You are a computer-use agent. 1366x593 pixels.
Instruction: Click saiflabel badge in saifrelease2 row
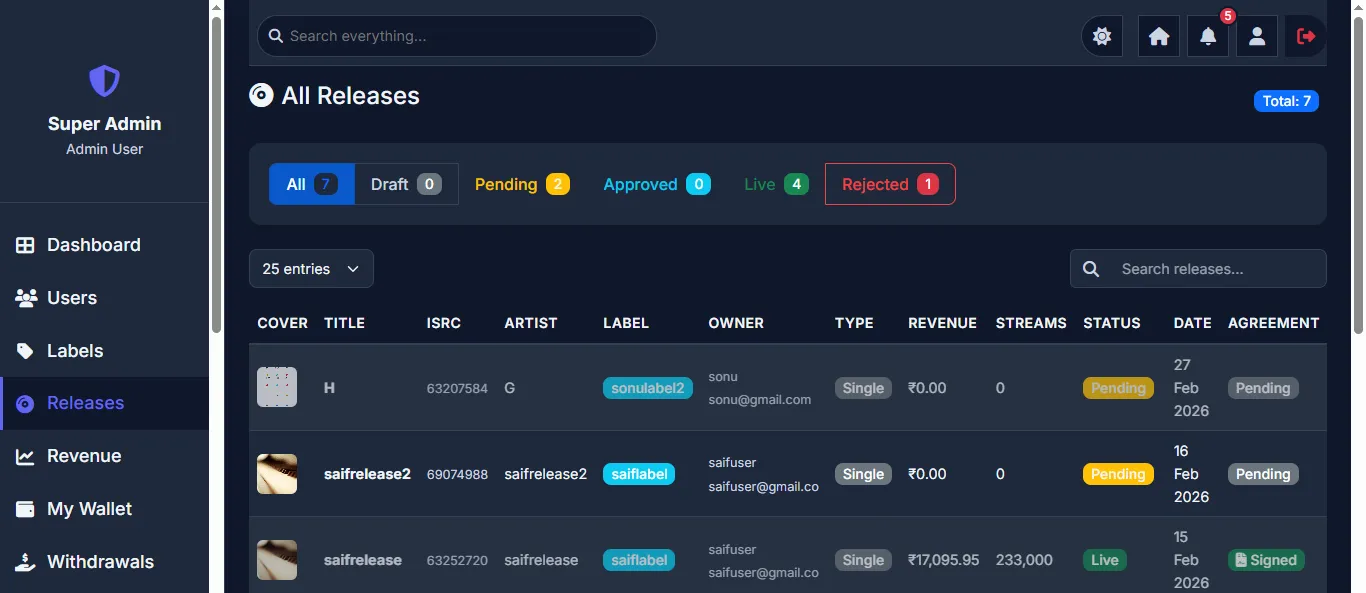pyautogui.click(x=639, y=474)
